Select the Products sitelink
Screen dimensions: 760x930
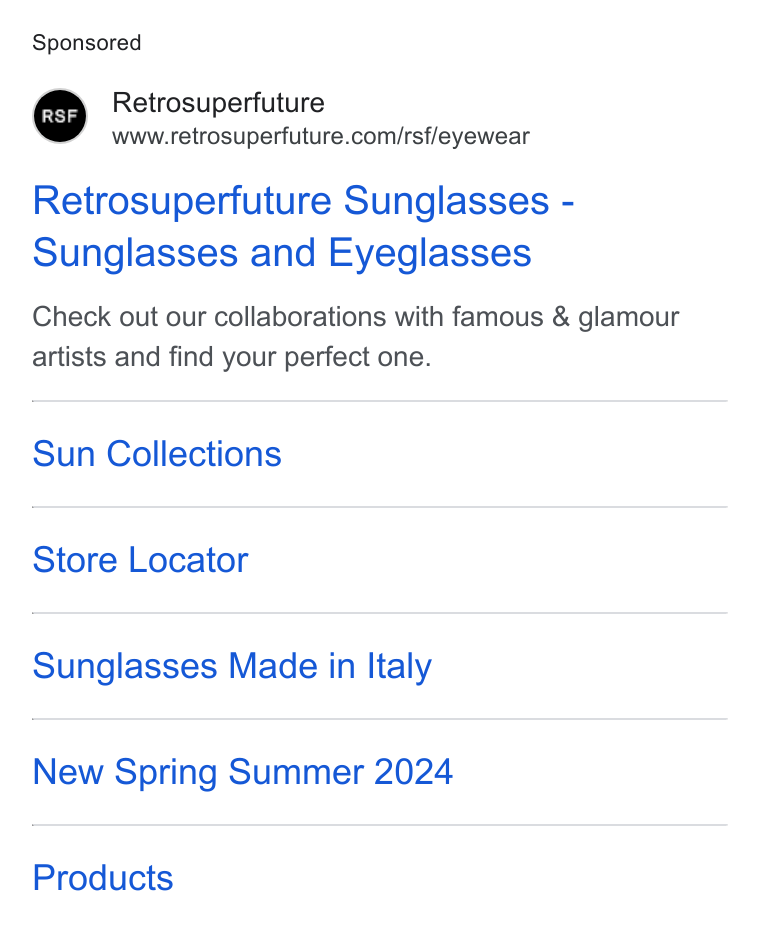point(103,878)
